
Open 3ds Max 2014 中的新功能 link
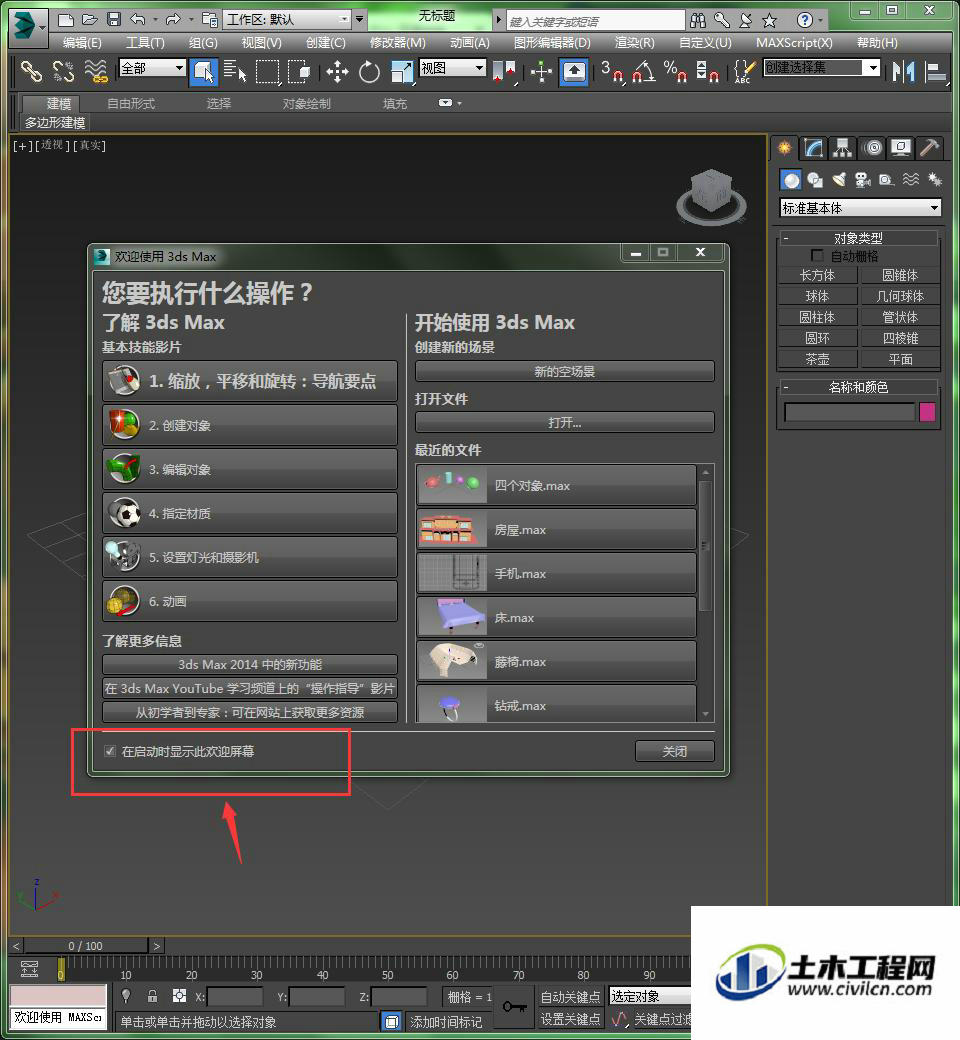point(249,665)
